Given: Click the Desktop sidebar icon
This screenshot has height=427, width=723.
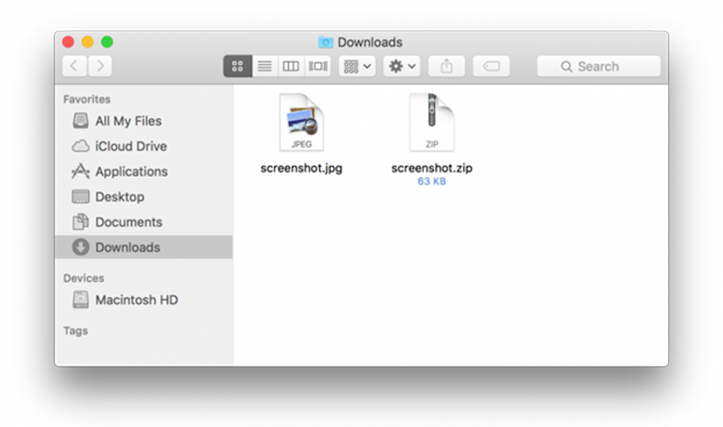Looking at the screenshot, I should (80, 196).
